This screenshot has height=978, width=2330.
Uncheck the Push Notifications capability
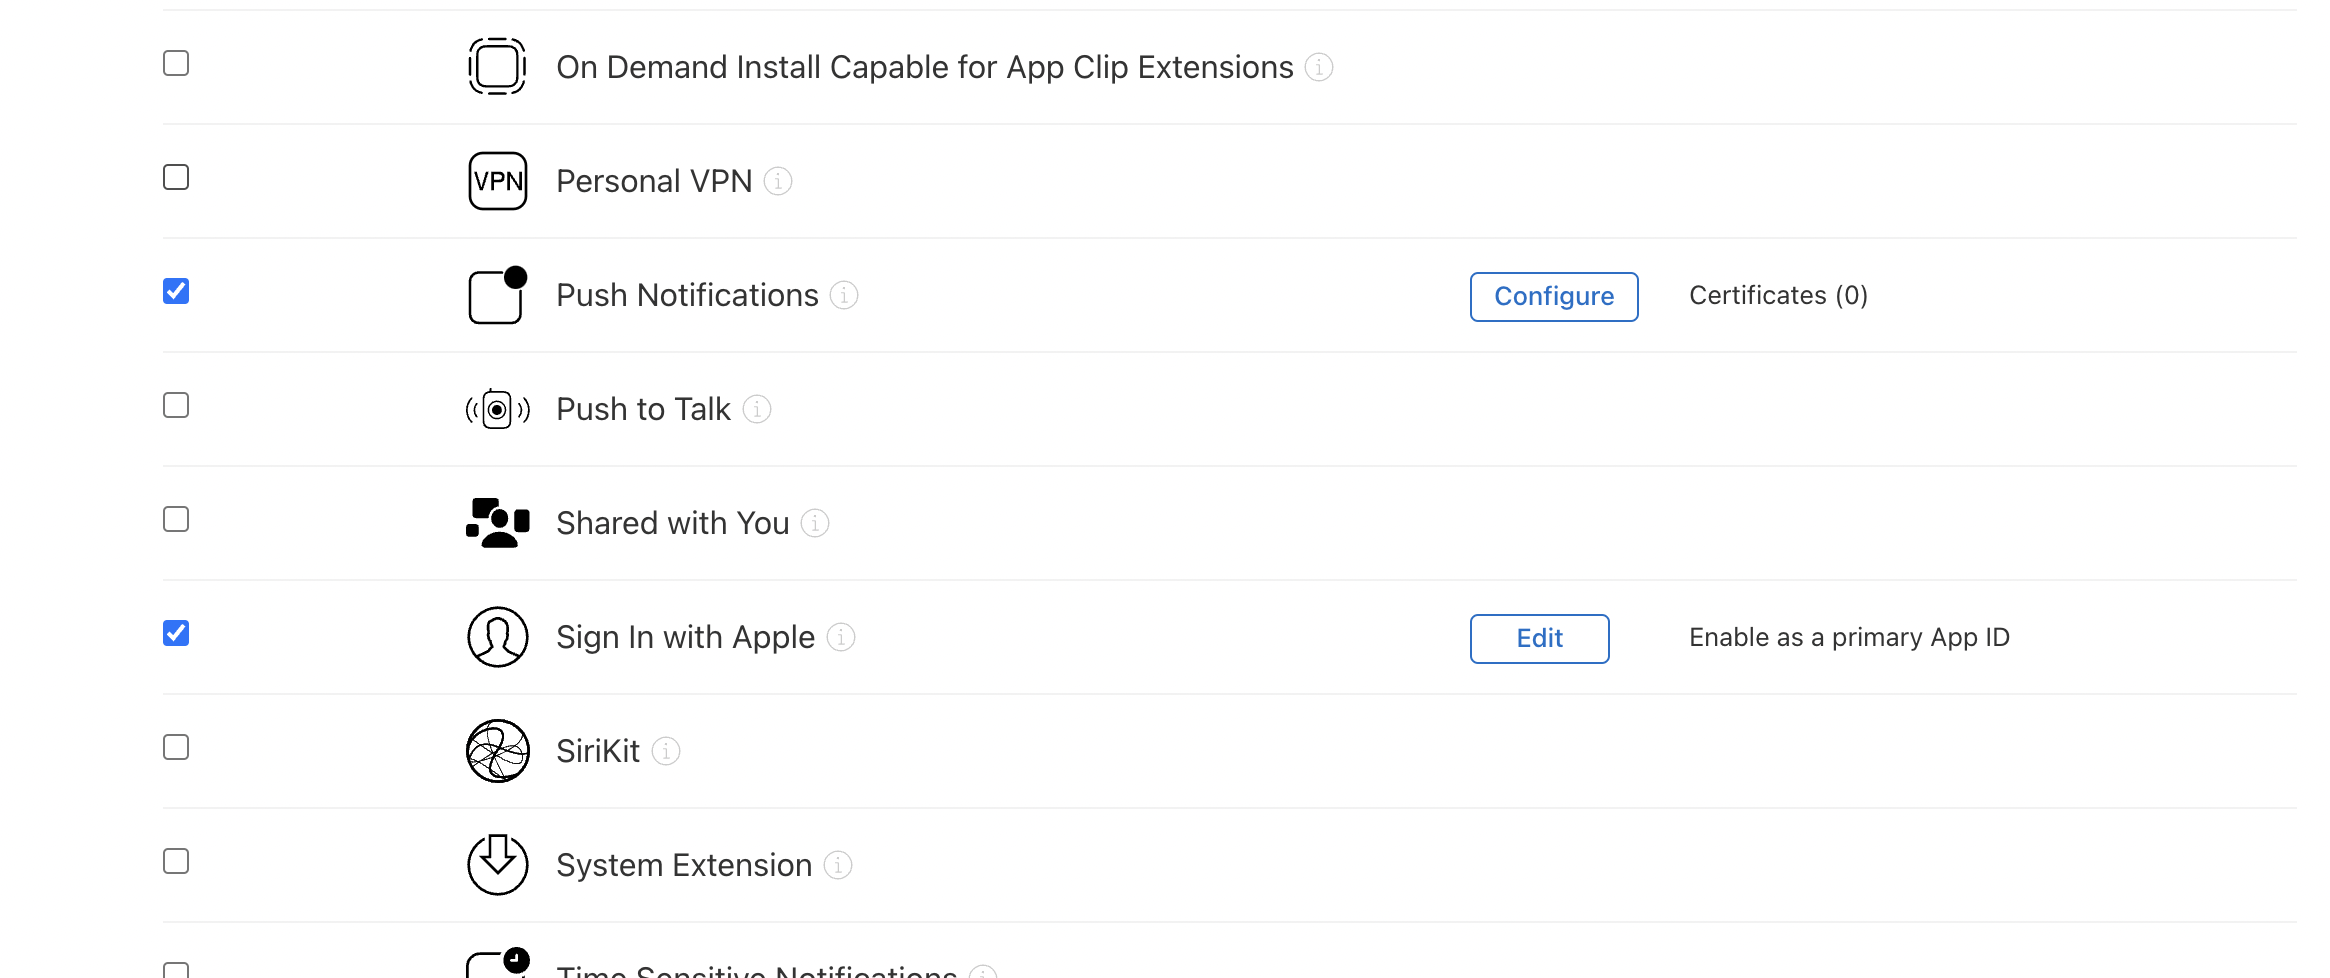click(x=176, y=291)
